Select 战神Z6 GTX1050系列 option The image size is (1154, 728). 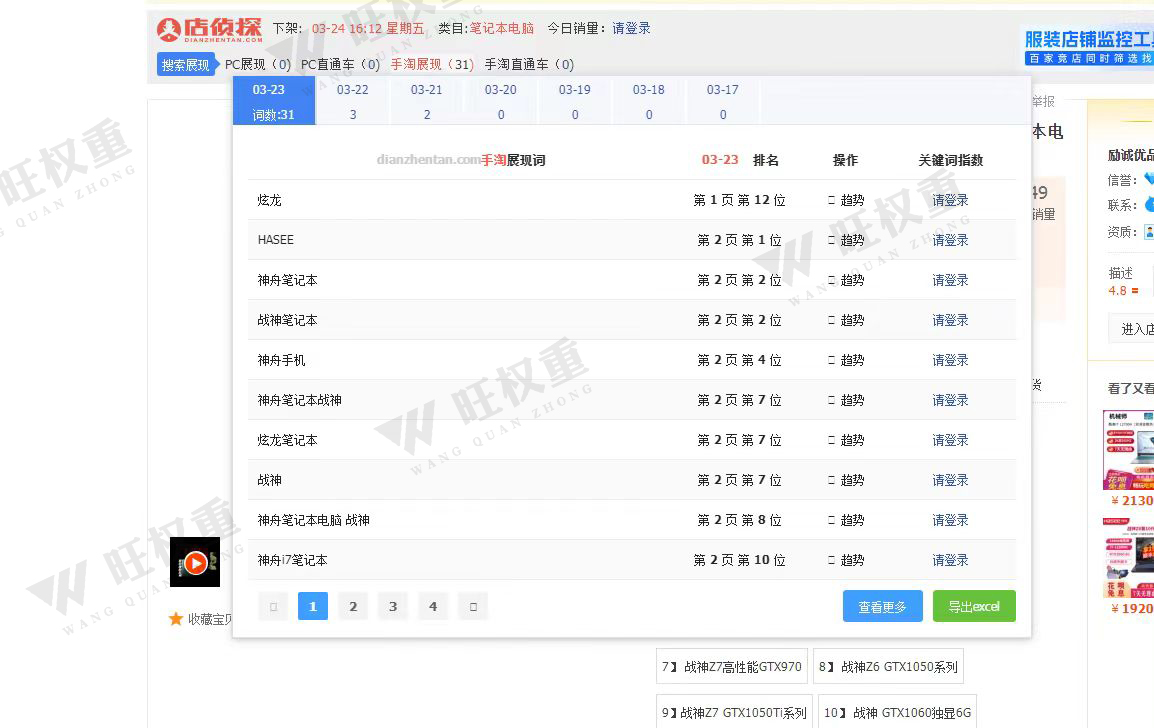[x=888, y=666]
